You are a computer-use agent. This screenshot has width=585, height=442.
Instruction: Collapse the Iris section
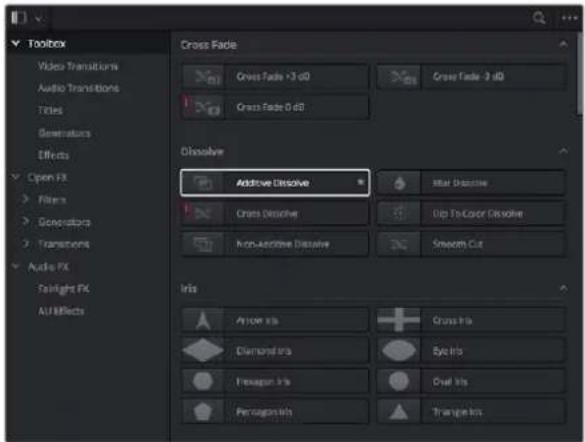point(563,288)
